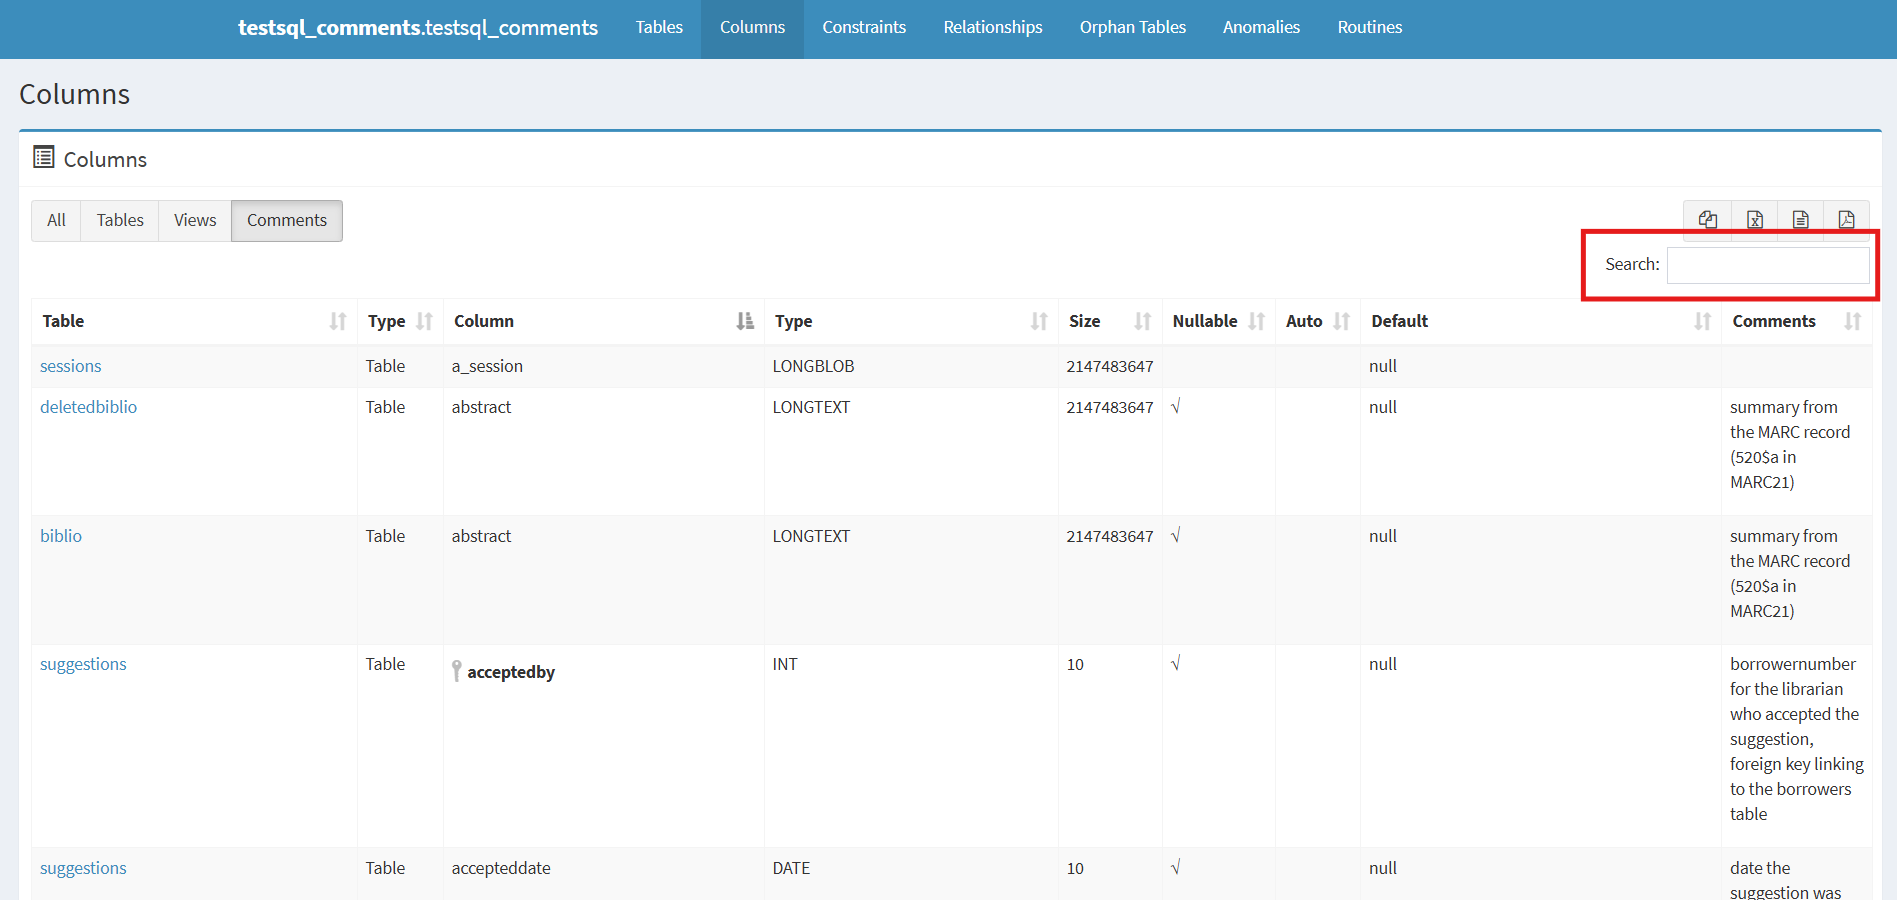Click the accepteddate column name

[501, 868]
